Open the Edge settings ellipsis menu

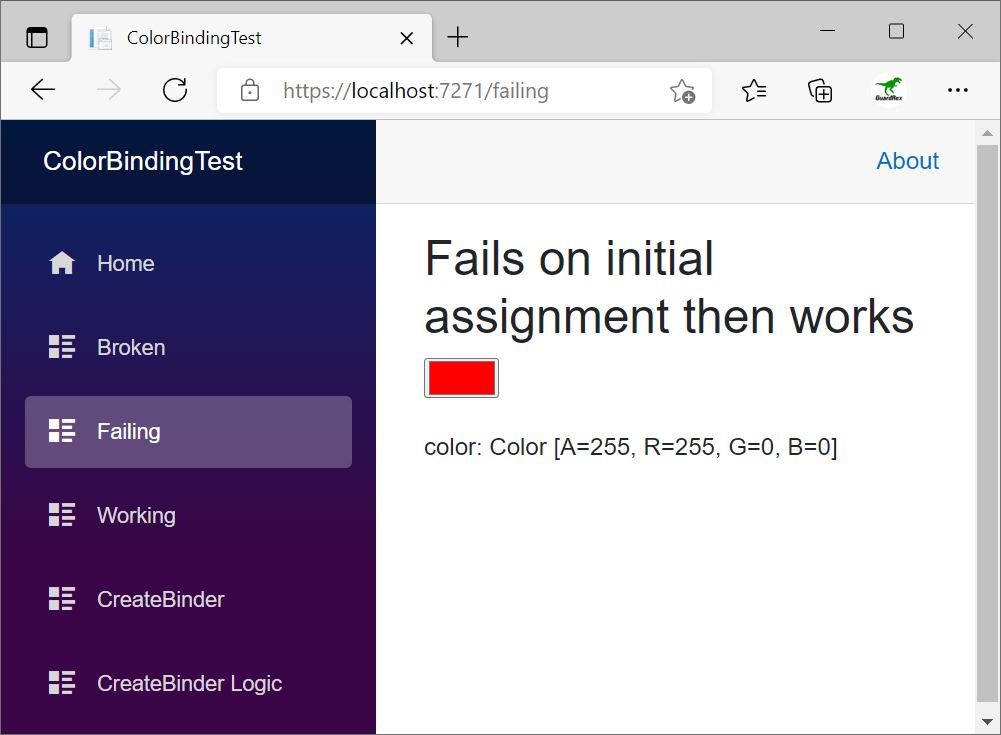point(957,90)
